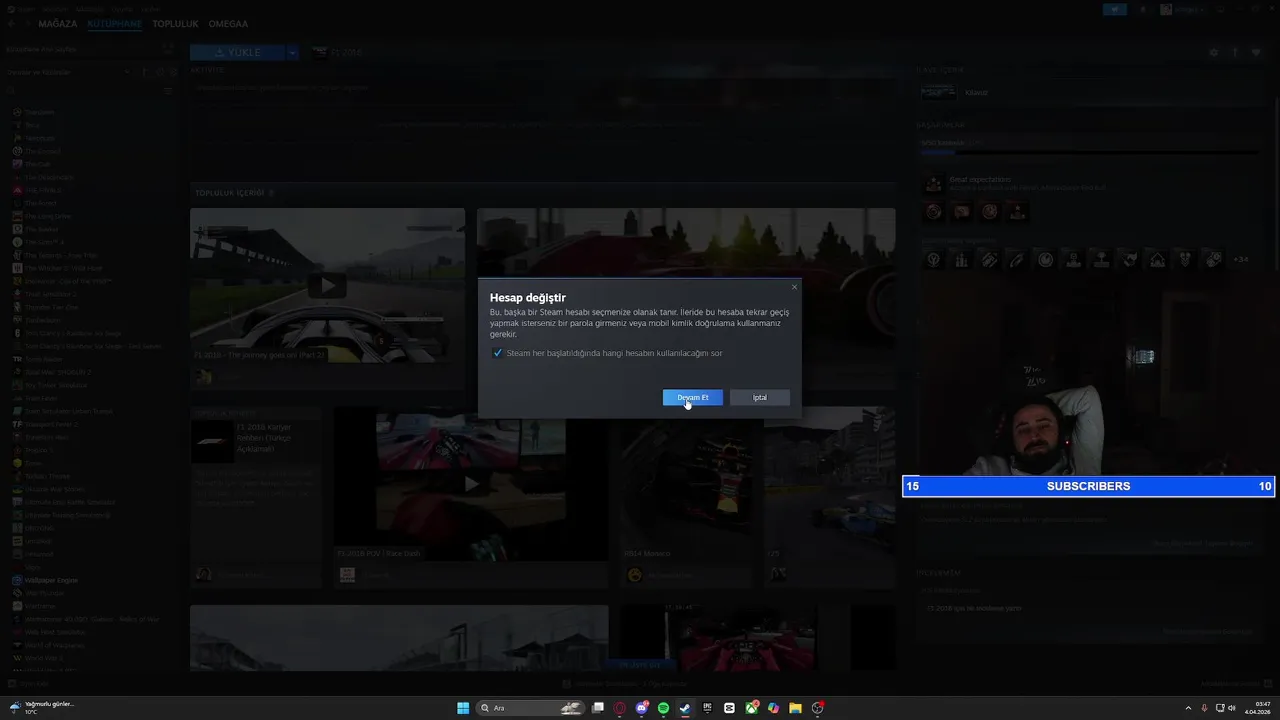The height and width of the screenshot is (720, 1280).
Task: Open Discord from the taskbar
Action: (642, 708)
